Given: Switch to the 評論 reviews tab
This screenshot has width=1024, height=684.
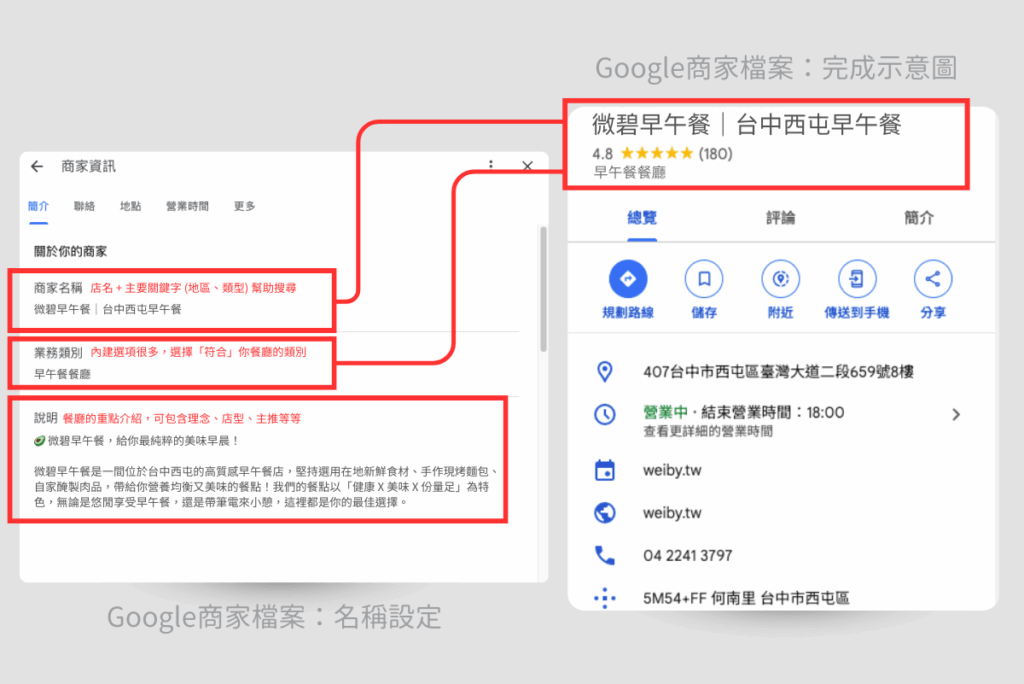Looking at the screenshot, I should pos(780,218).
